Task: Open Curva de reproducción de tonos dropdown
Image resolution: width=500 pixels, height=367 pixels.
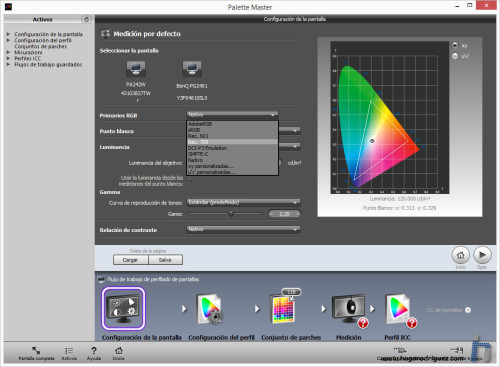Action: (243, 202)
